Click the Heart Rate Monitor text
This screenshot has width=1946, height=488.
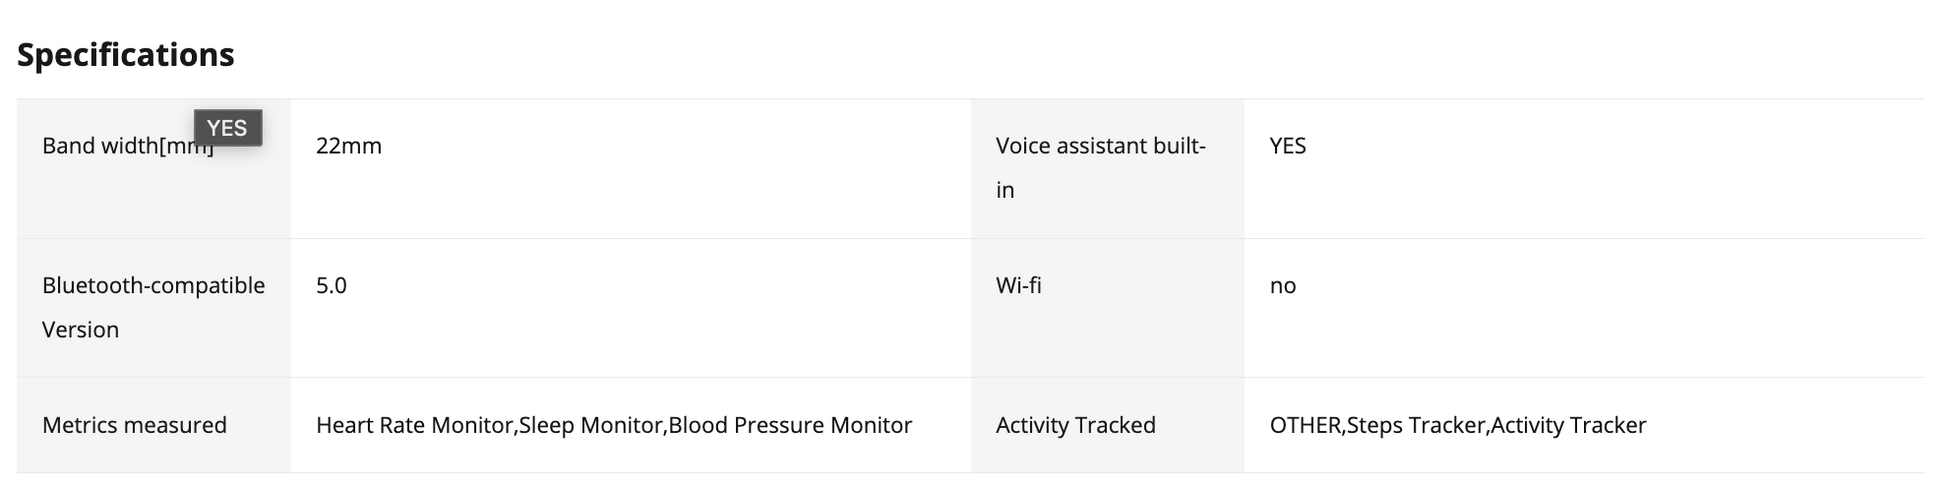414,425
